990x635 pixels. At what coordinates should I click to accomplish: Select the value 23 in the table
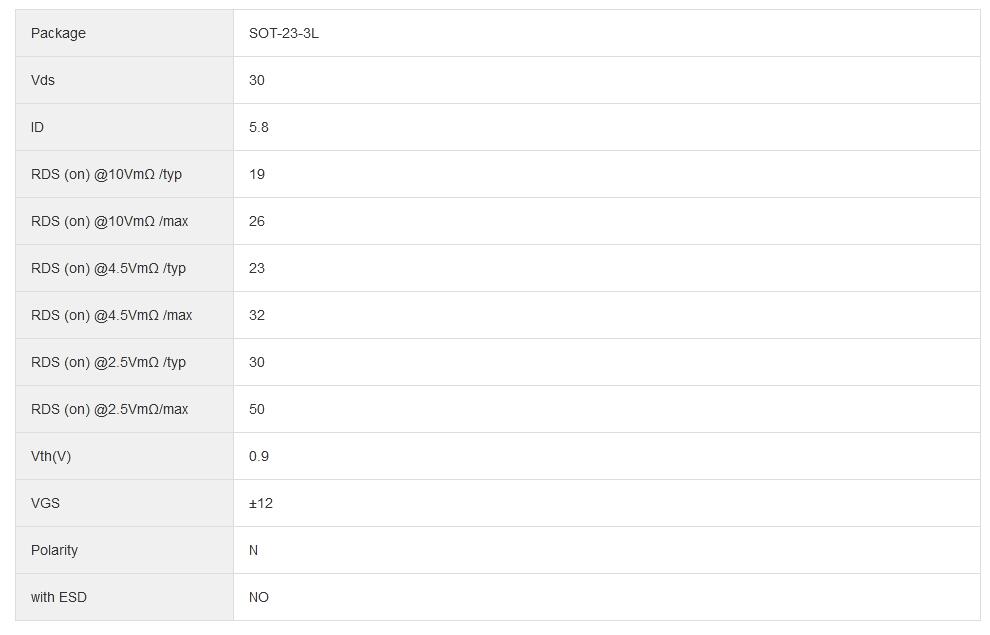tap(257, 268)
